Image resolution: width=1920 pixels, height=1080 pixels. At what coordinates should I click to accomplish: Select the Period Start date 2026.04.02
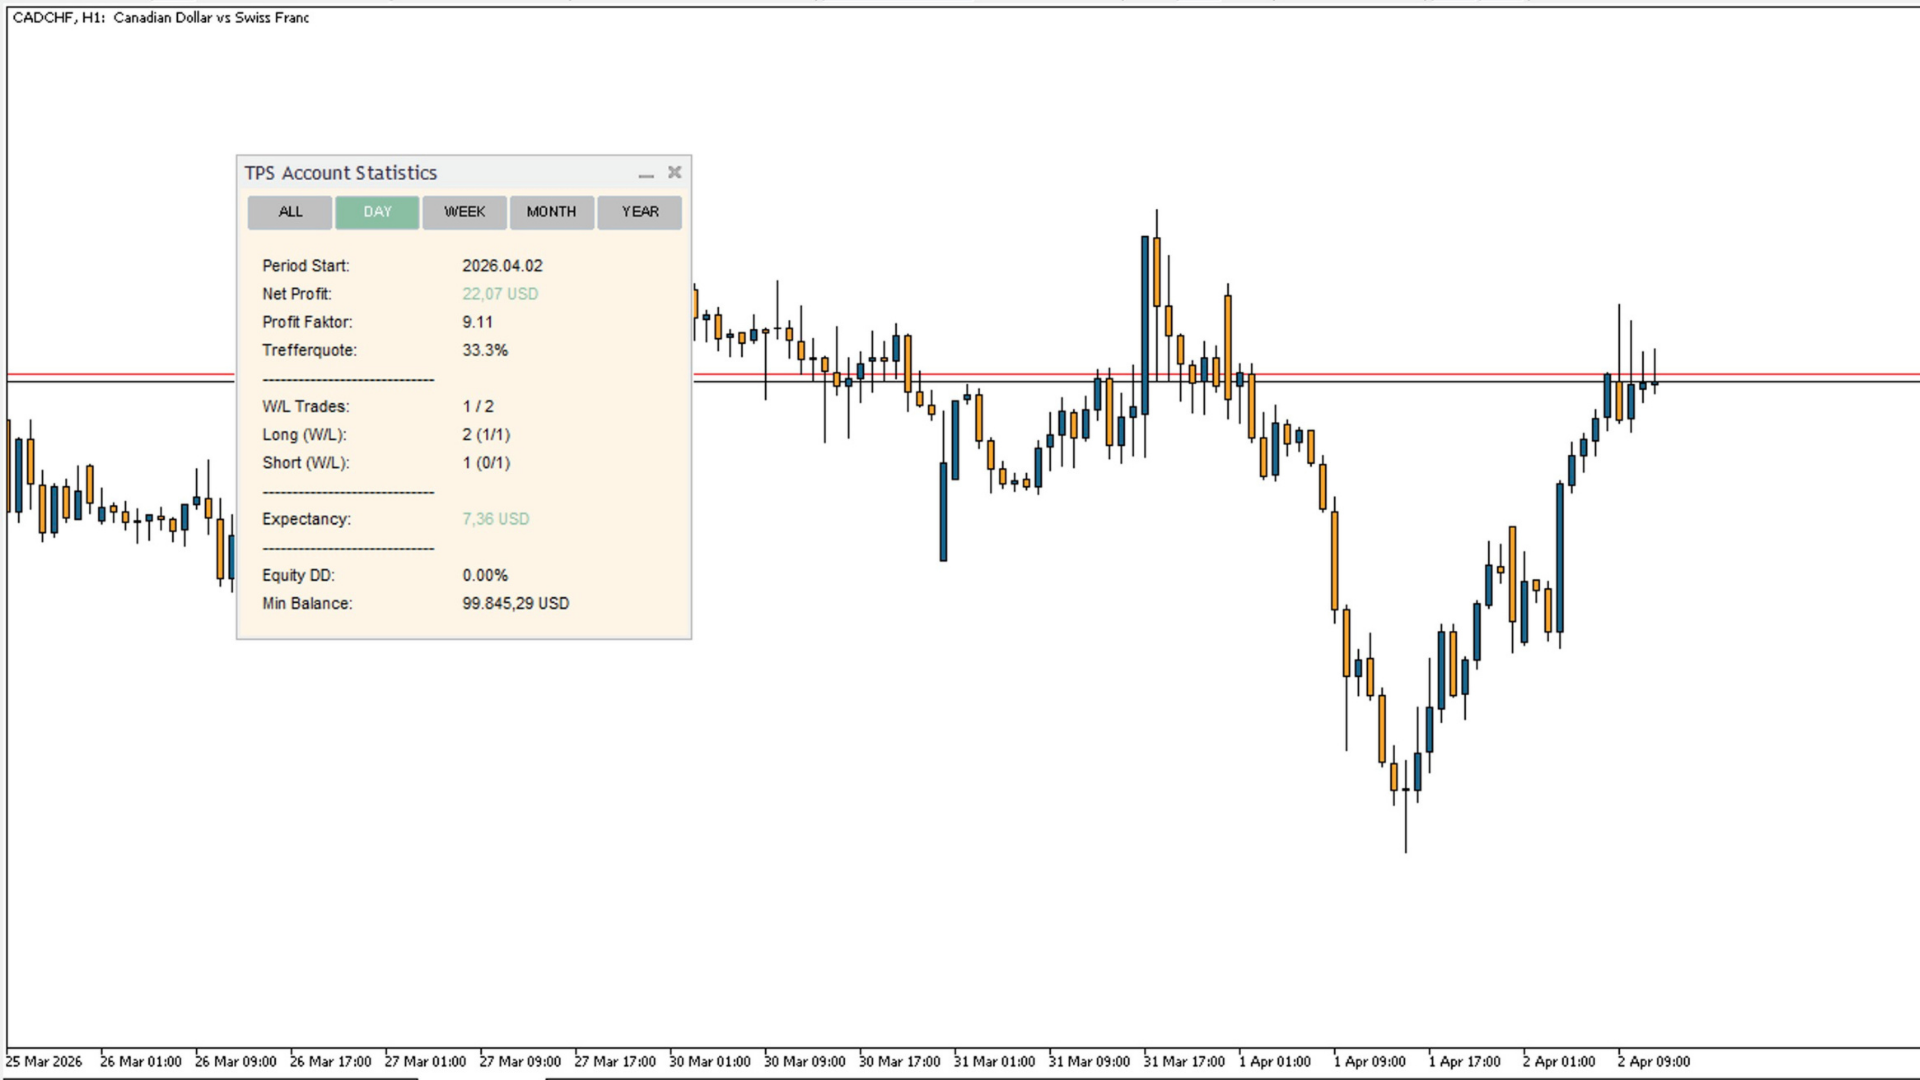click(502, 266)
